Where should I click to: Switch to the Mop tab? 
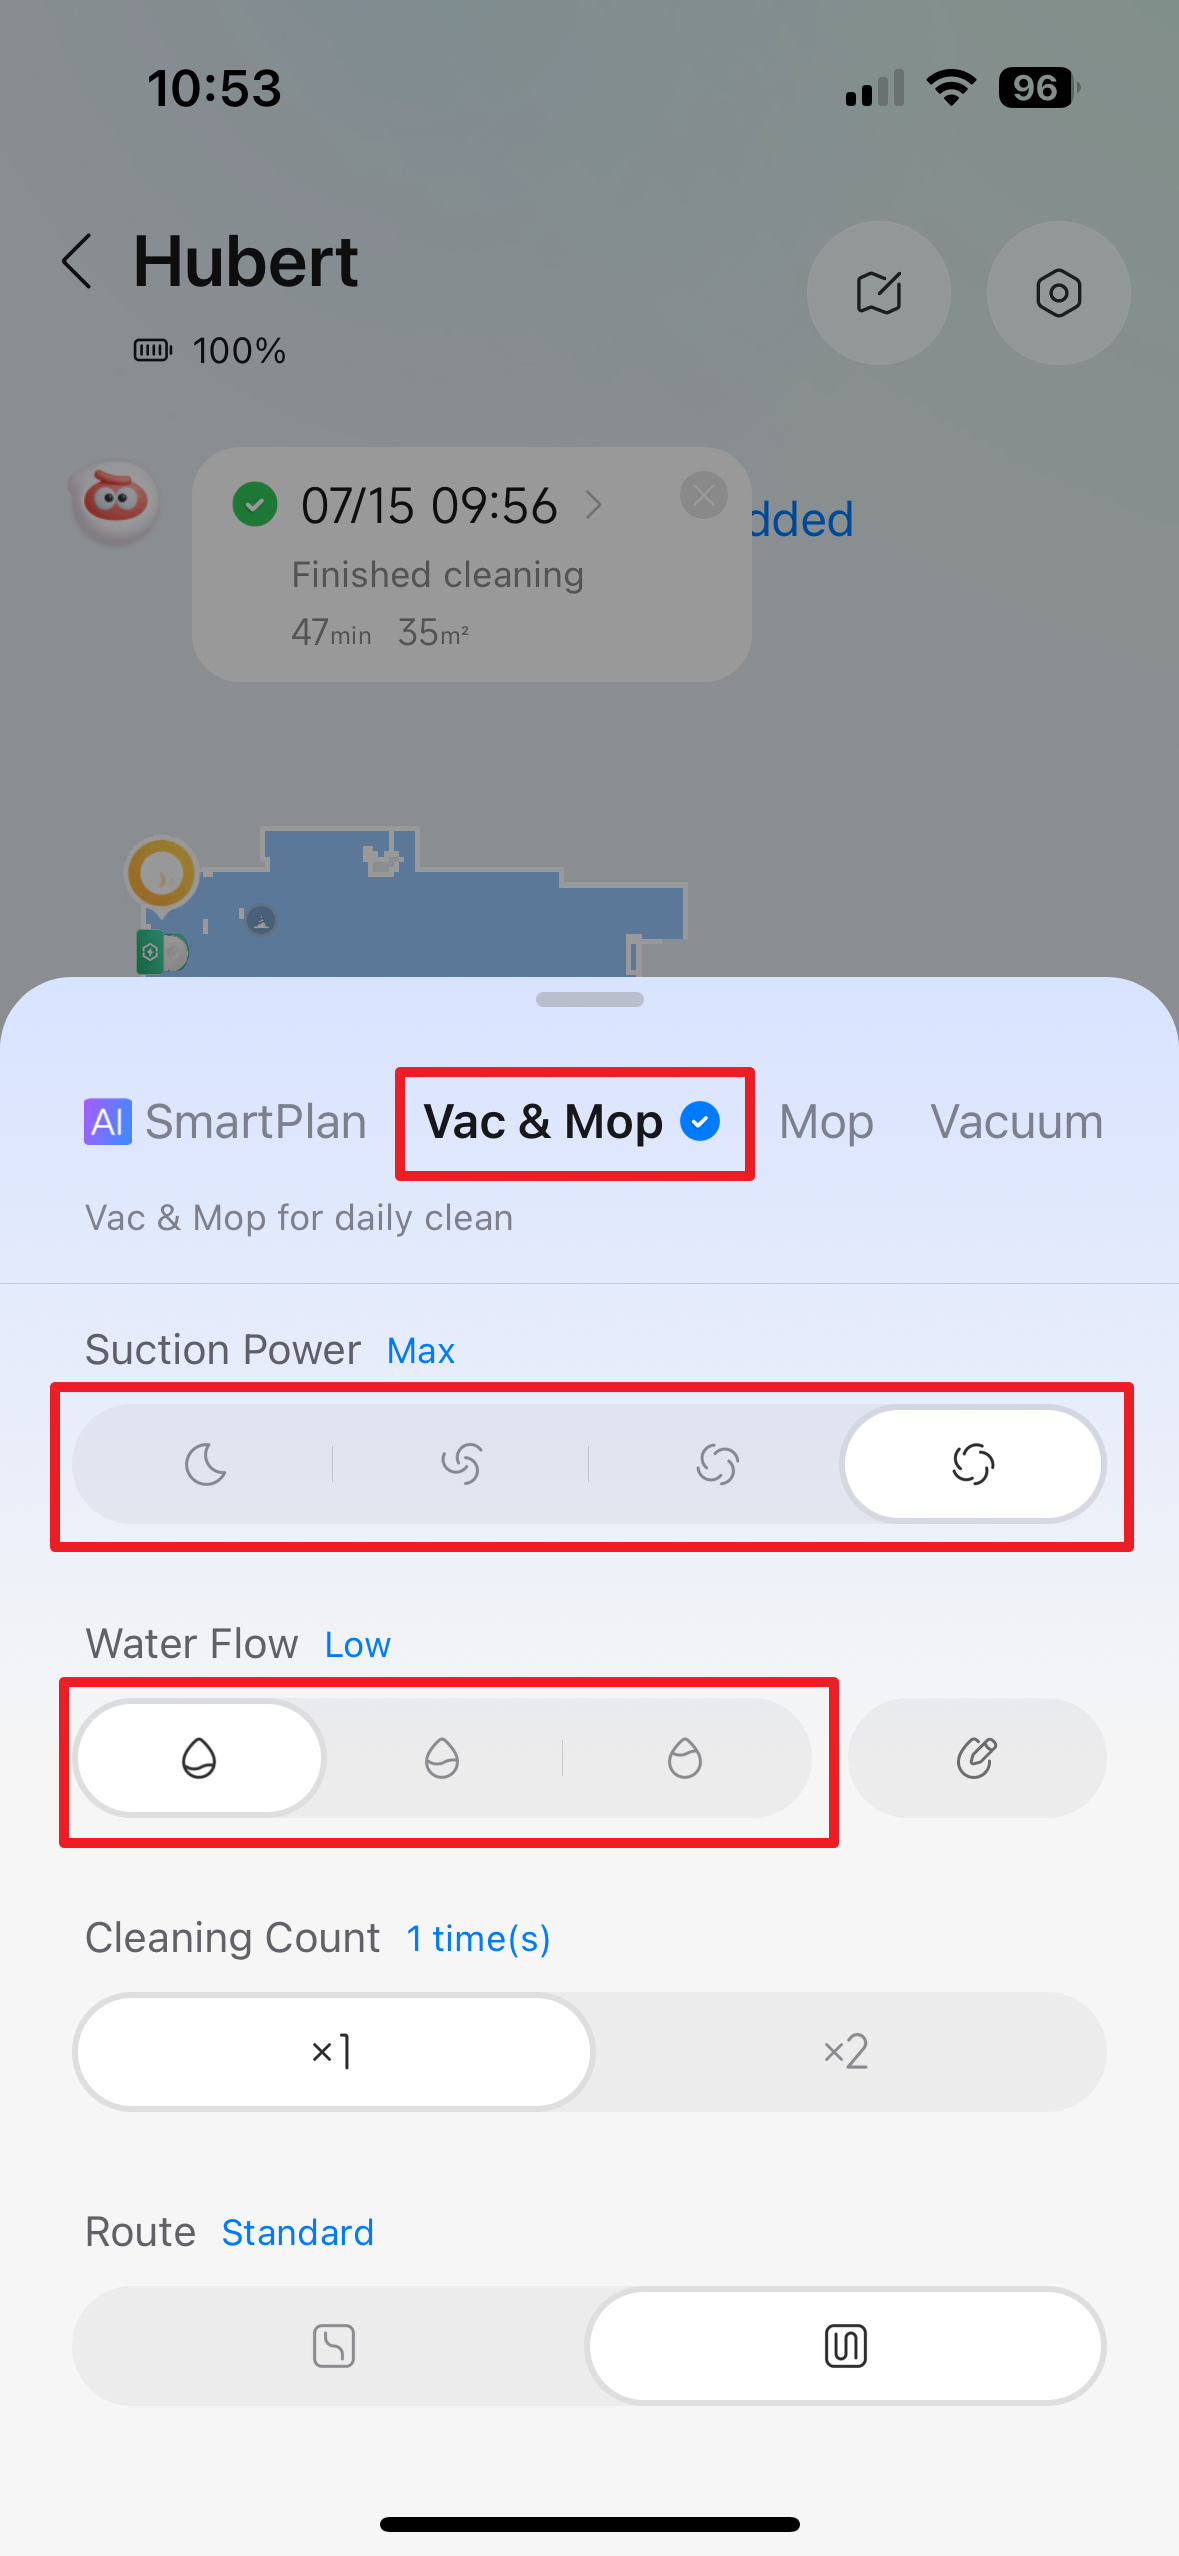coord(826,1122)
